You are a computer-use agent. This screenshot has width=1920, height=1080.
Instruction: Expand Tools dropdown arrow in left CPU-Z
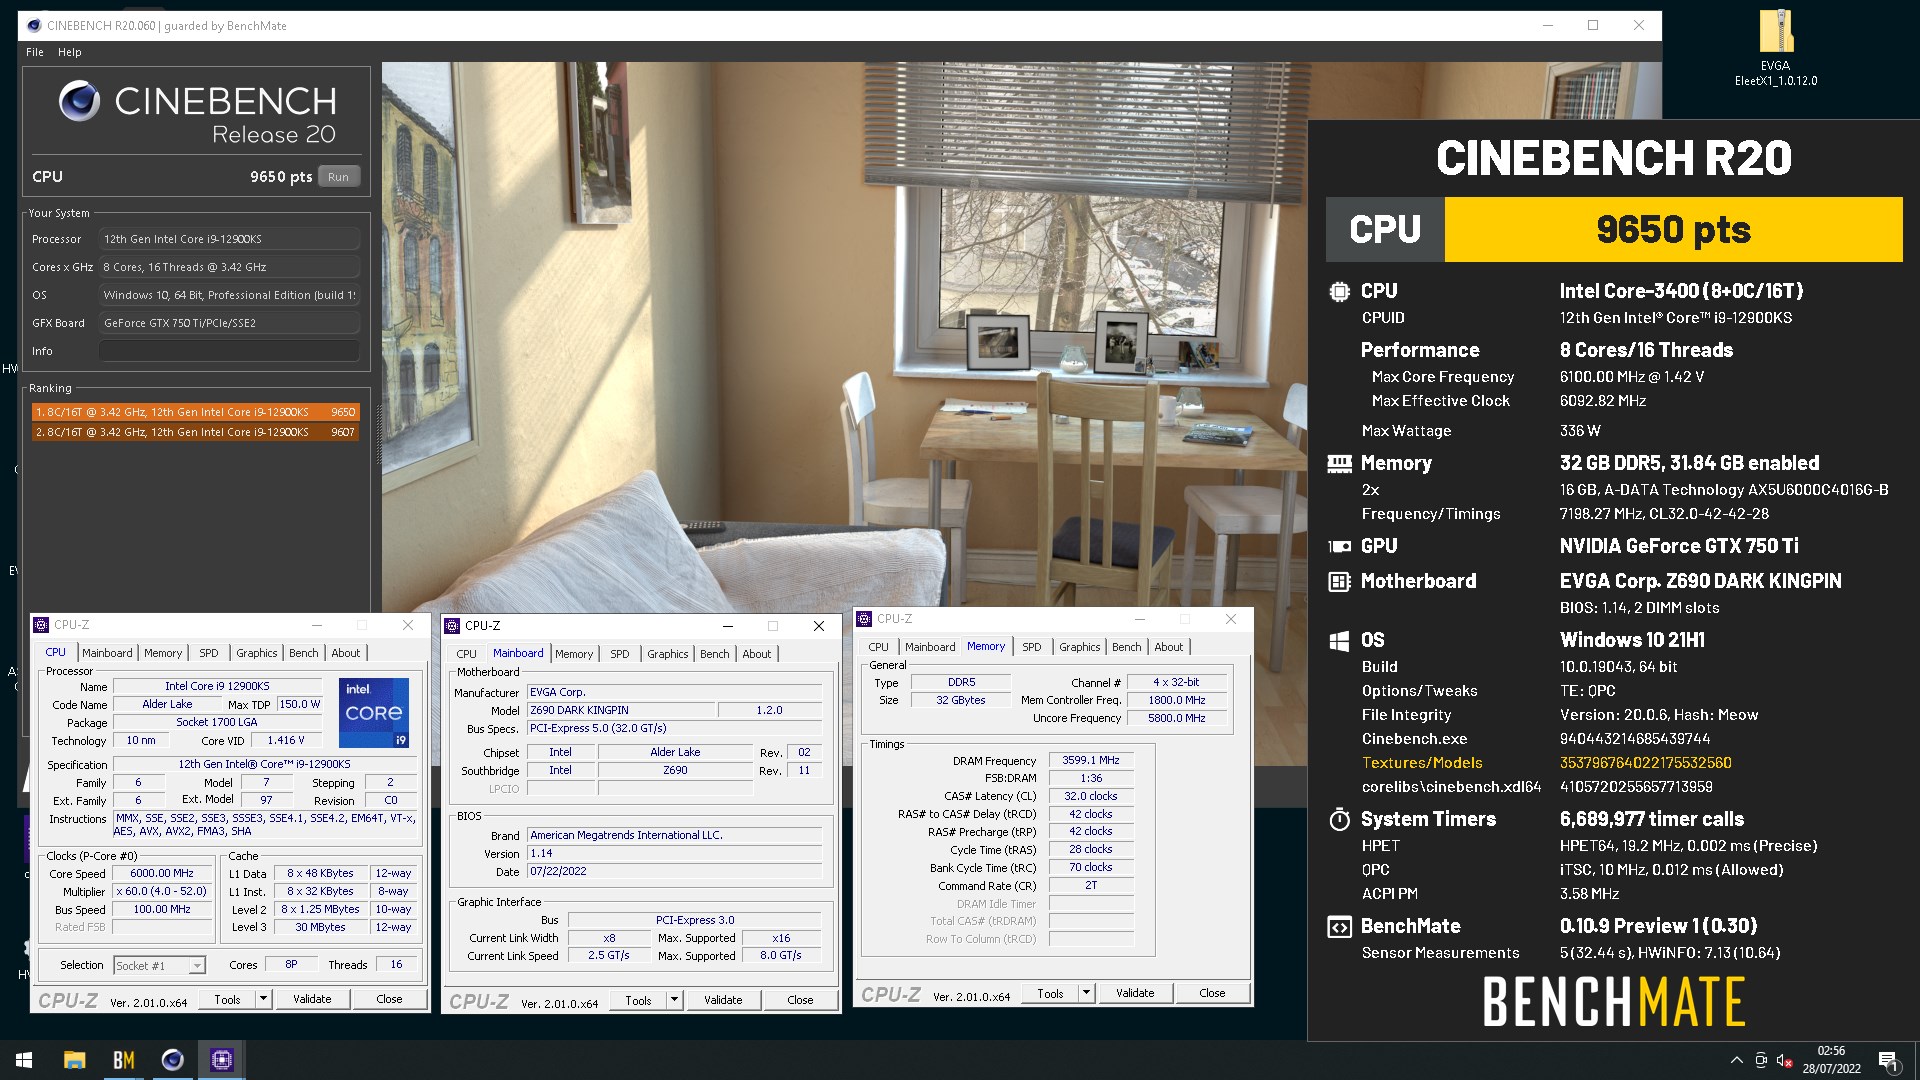(x=263, y=999)
